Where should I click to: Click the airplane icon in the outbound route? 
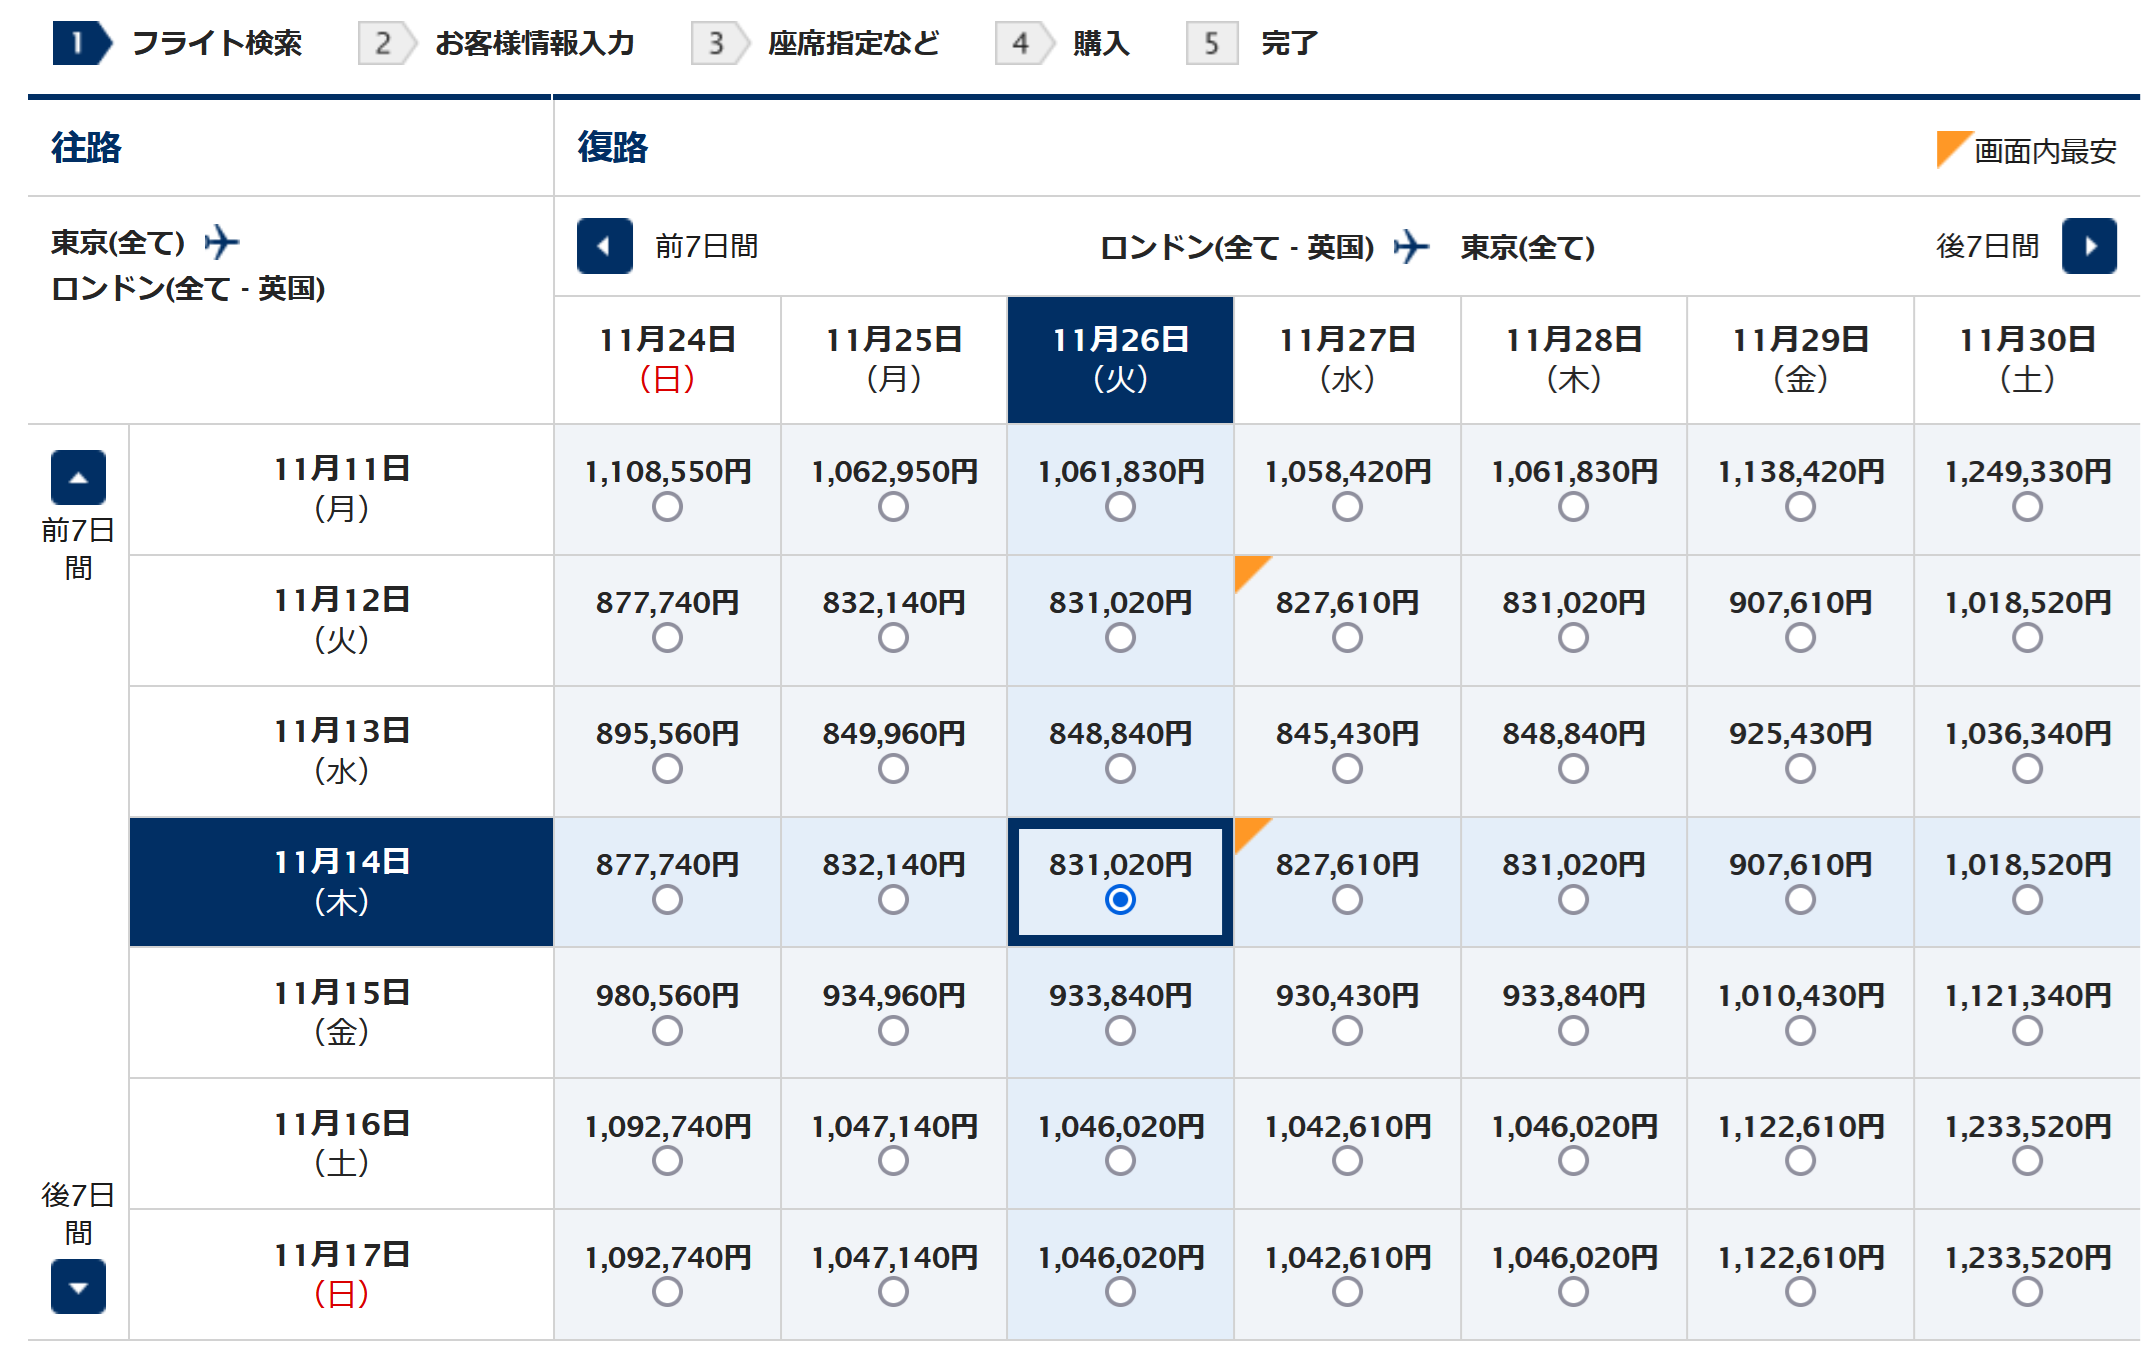click(x=222, y=242)
